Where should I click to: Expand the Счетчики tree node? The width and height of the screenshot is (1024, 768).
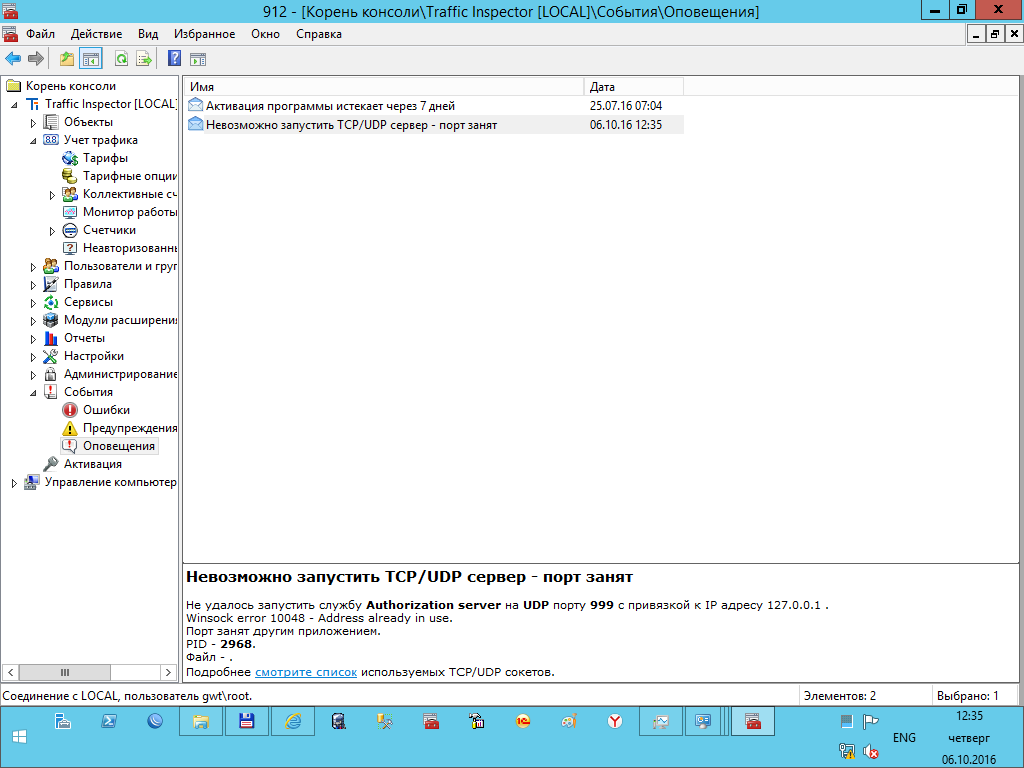(52, 231)
